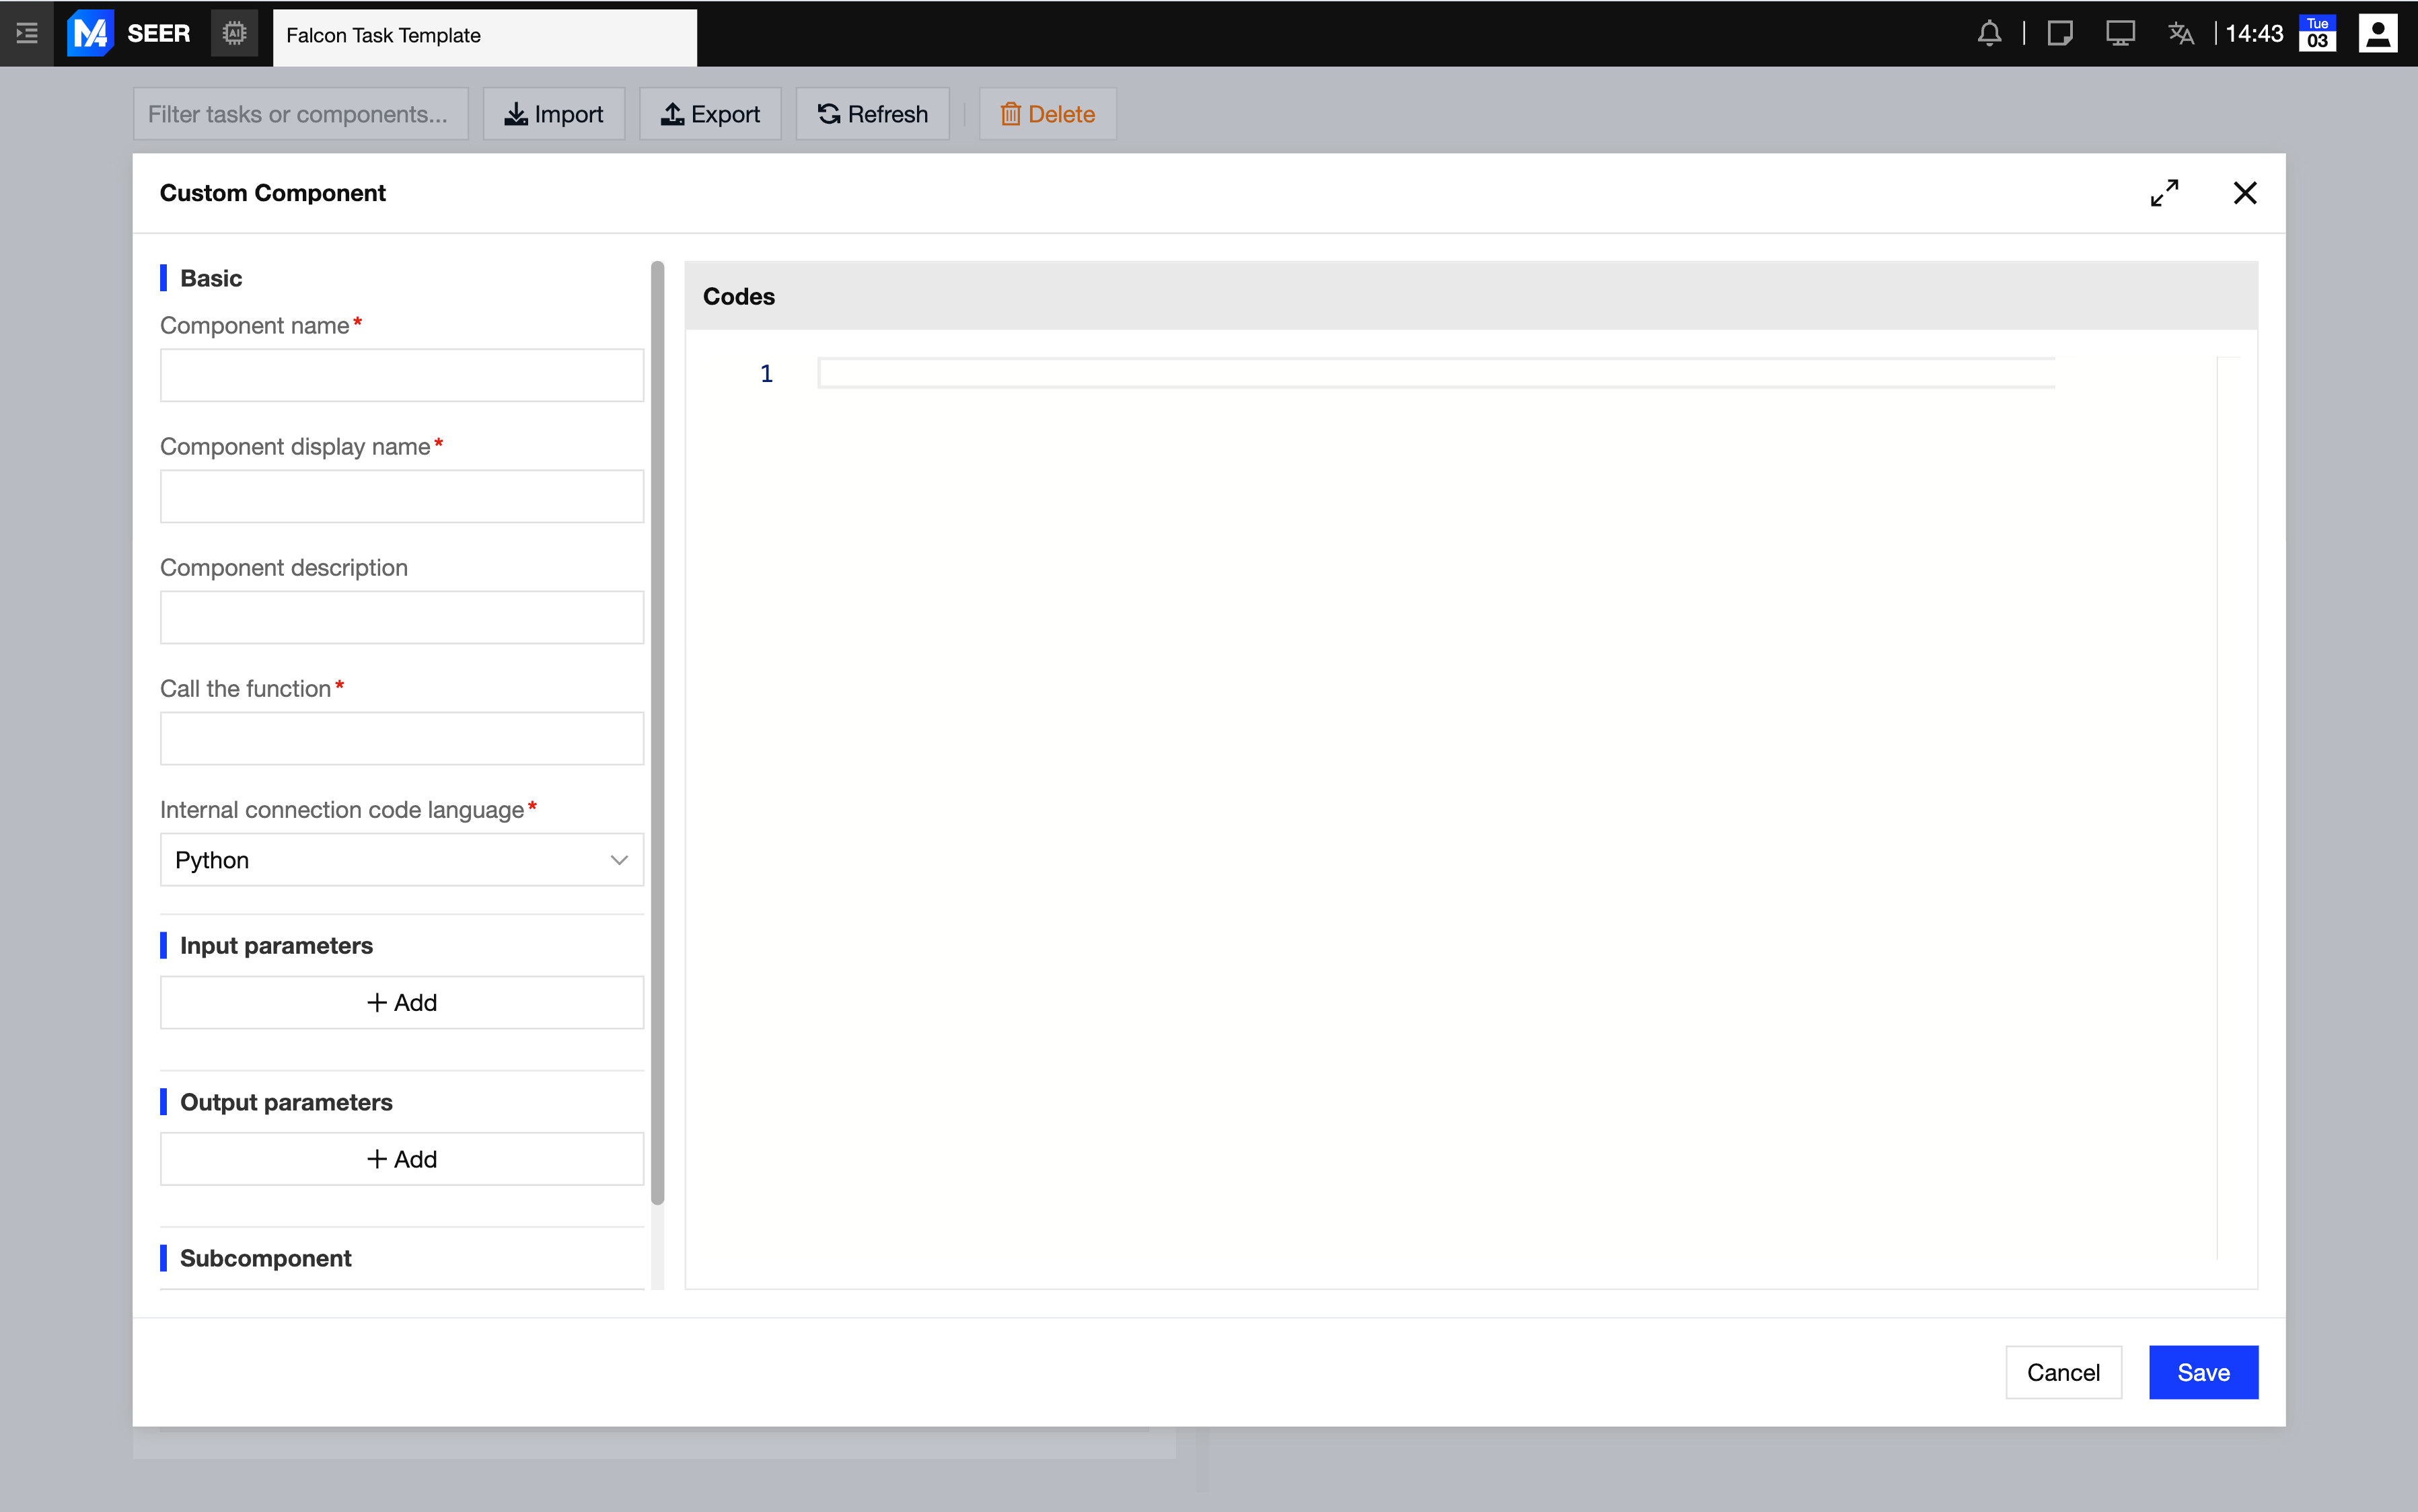Screen dimensions: 2418x1512
Task: Open the calendar date widget
Action: [x=2317, y=33]
